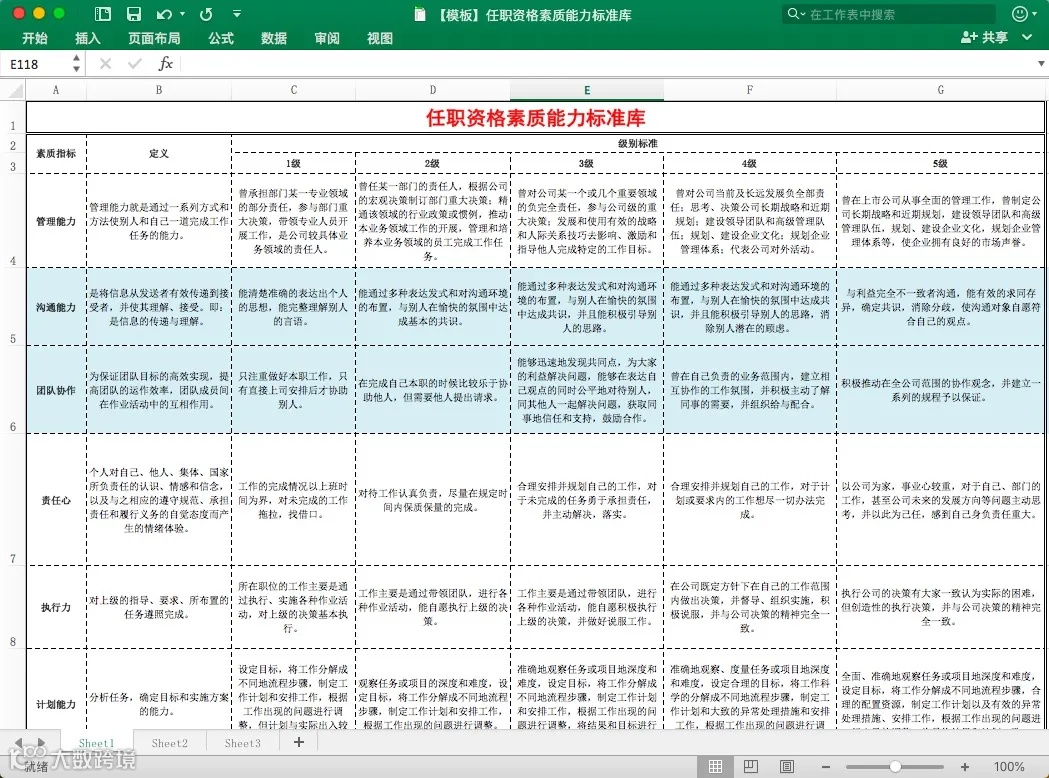
Task: Select column F header
Action: (x=750, y=90)
